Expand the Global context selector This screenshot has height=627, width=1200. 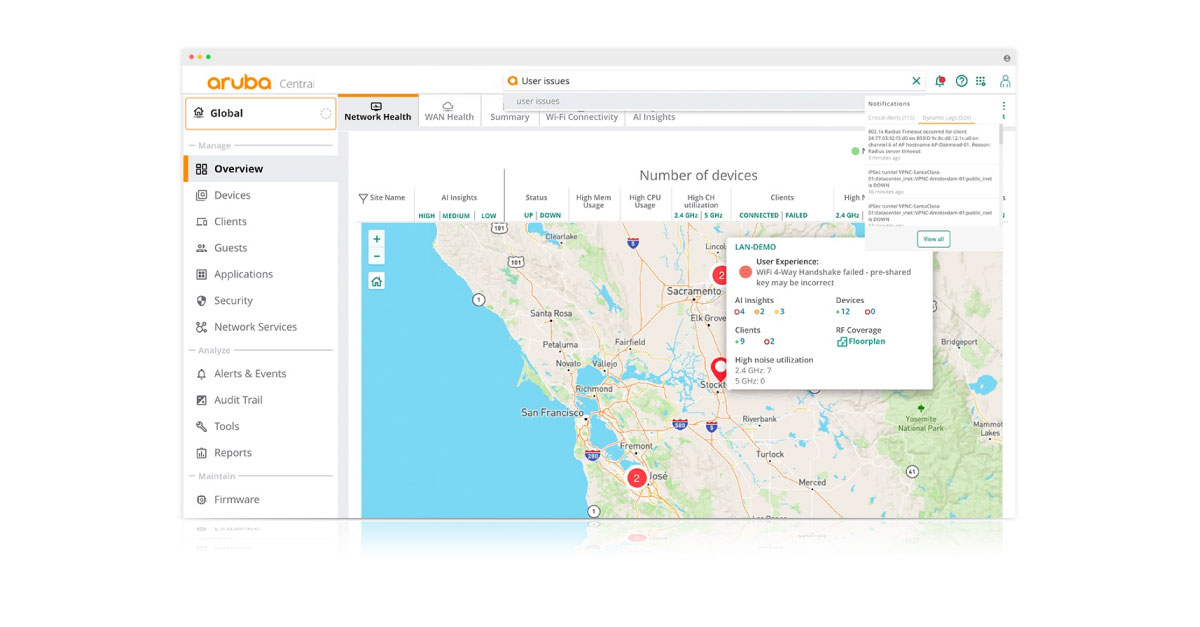click(260, 114)
